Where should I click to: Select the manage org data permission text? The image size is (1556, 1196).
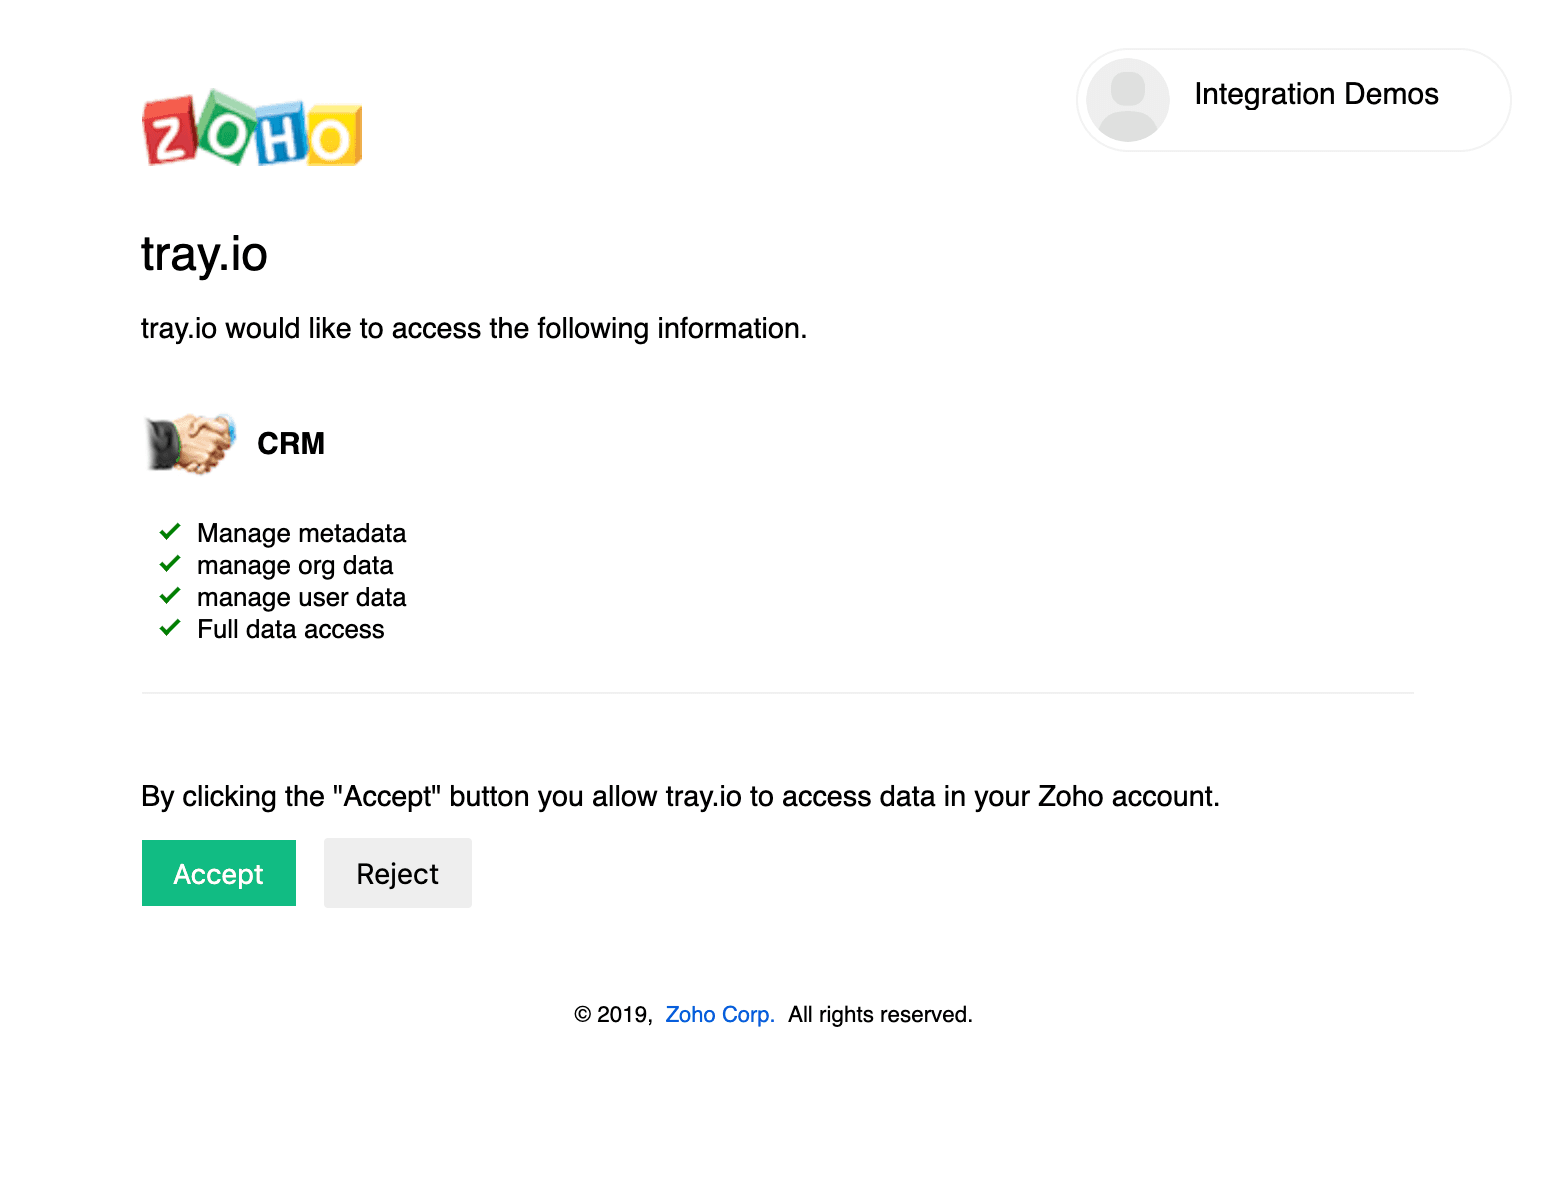point(295,565)
